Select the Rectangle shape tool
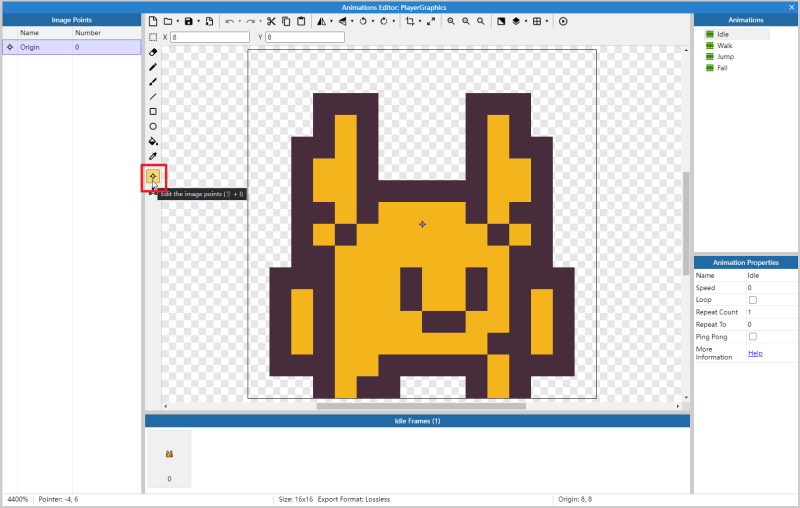 153,112
